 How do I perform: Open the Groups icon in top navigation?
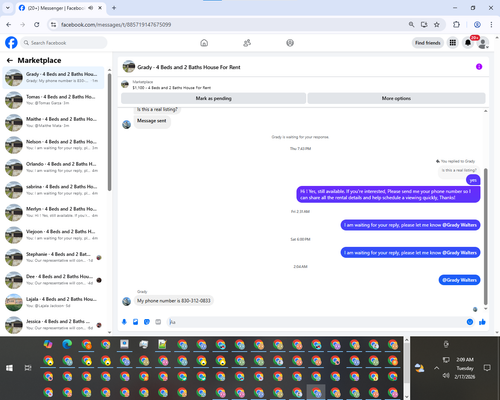pos(290,43)
